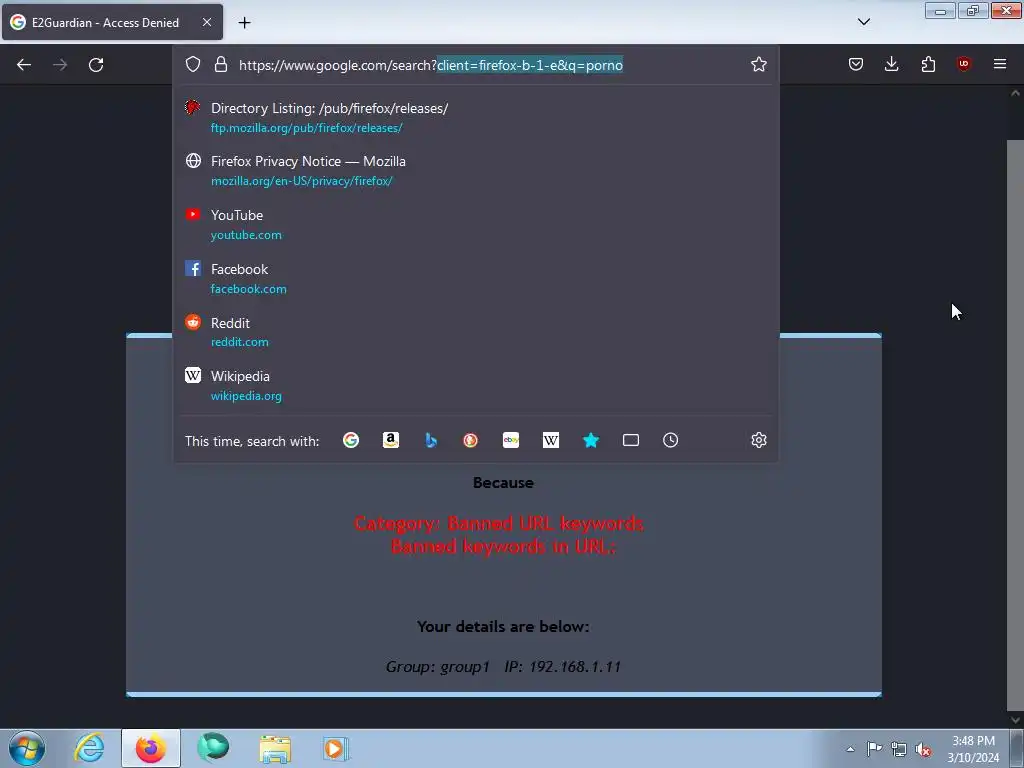Viewport: 1024px width, 768px height.
Task: Click the youtube.com URL text
Action: tap(246, 235)
